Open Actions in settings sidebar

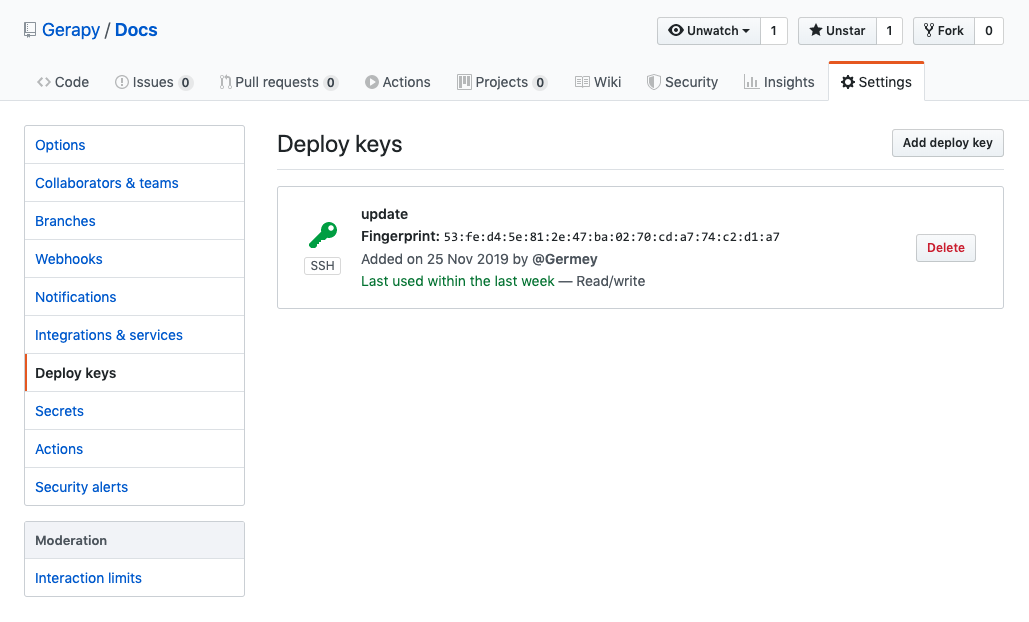(135, 449)
